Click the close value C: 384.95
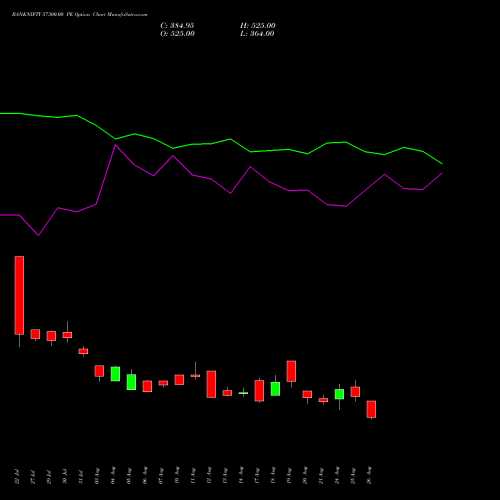Image resolution: width=500 pixels, height=500 pixels. click(x=177, y=26)
